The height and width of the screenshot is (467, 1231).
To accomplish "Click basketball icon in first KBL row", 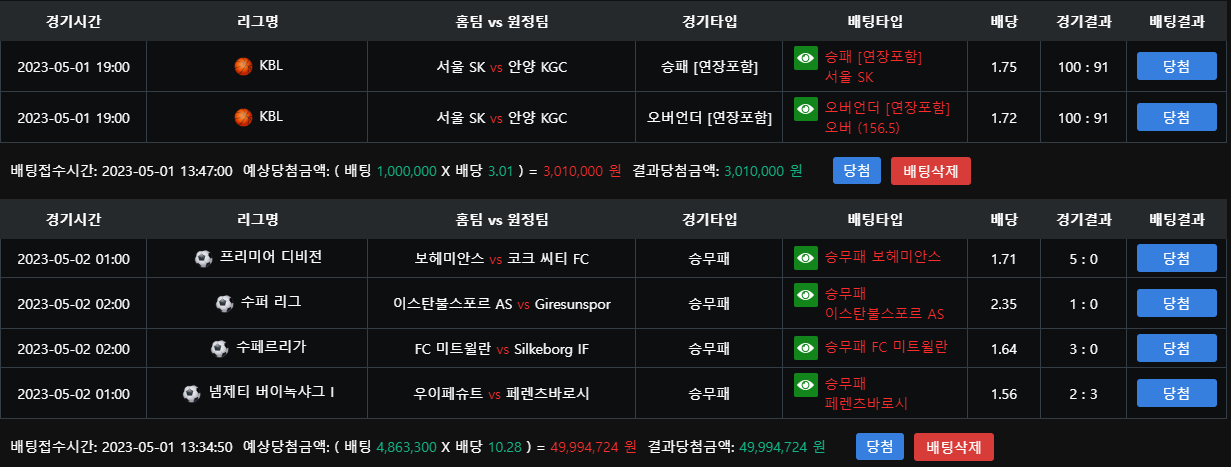I will pyautogui.click(x=243, y=66).
